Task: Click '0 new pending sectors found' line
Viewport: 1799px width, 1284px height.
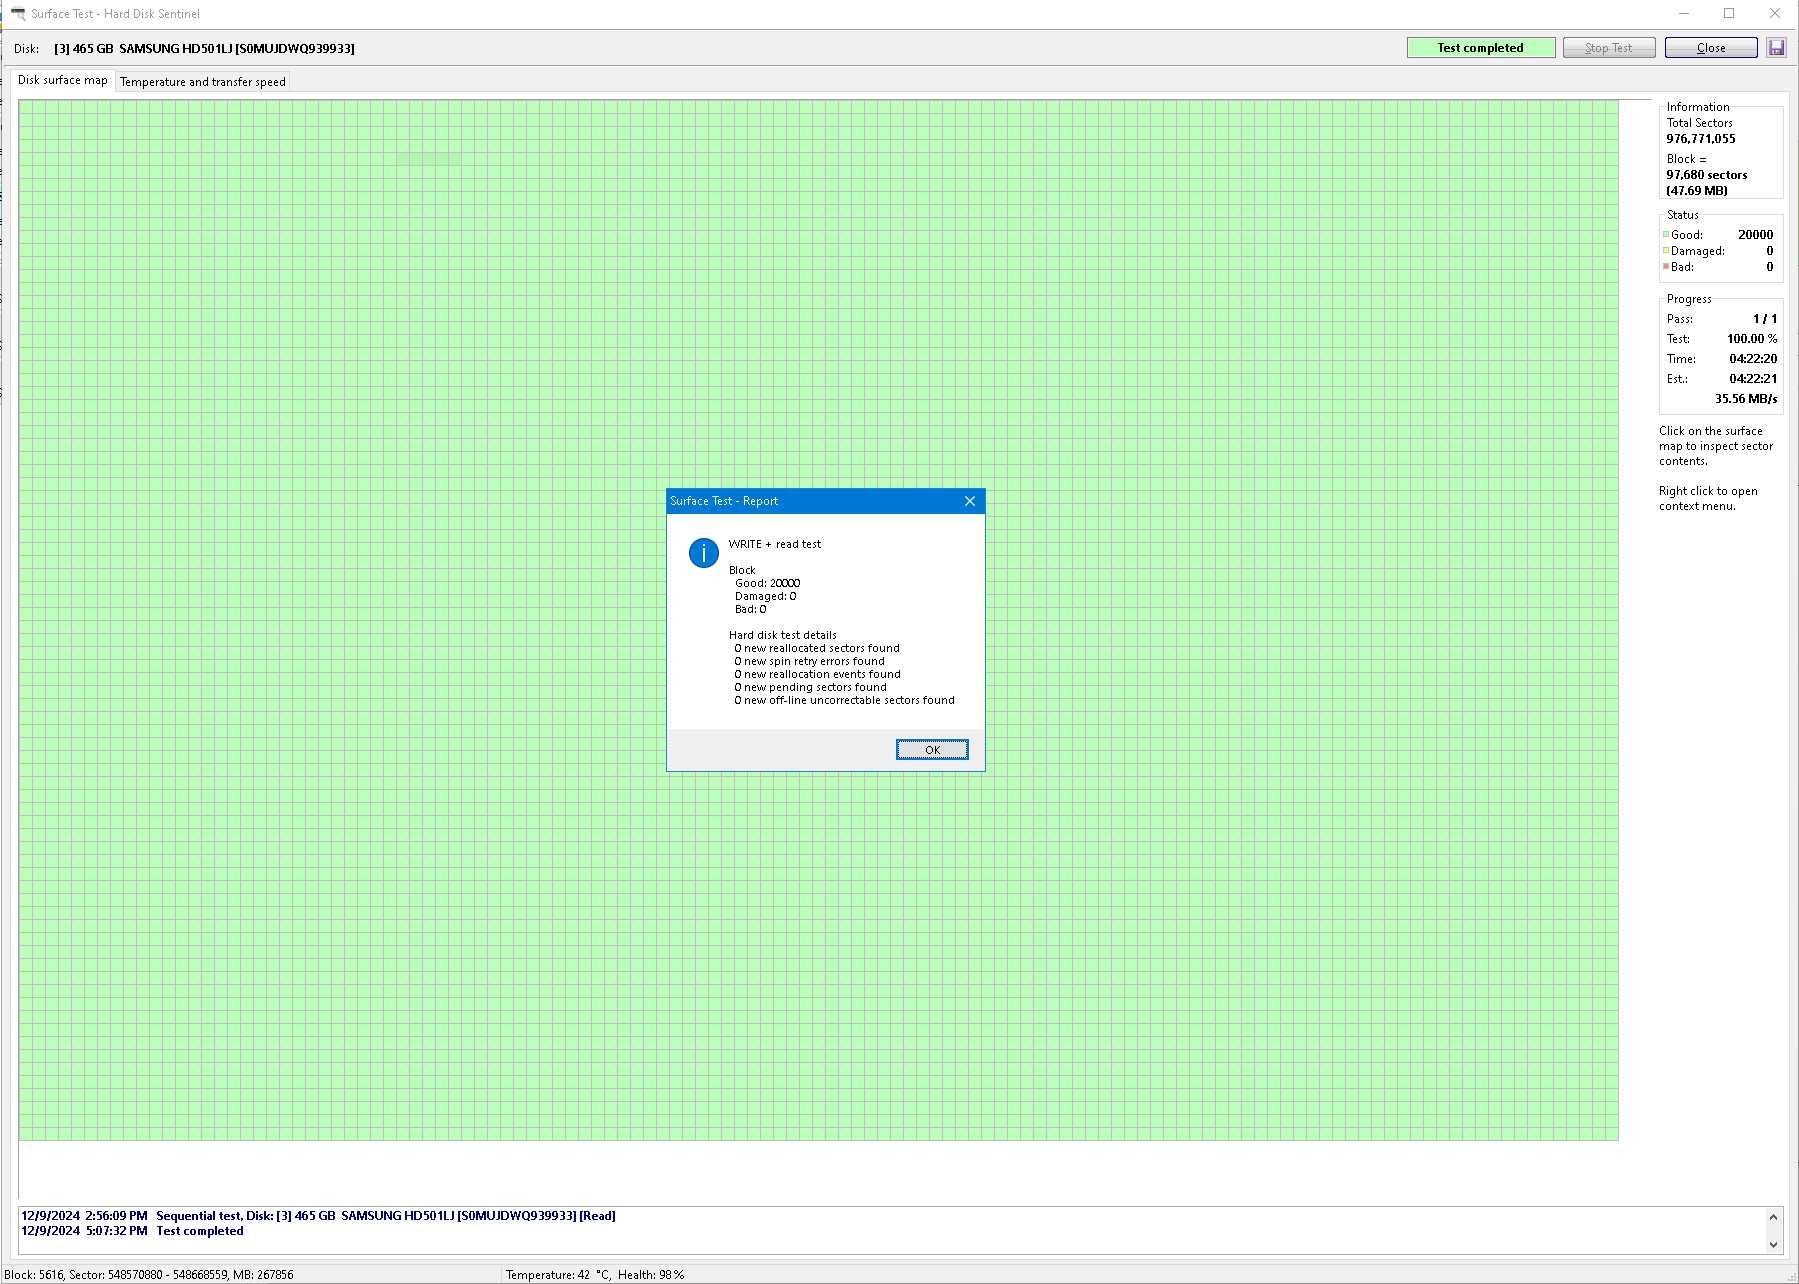Action: point(810,687)
